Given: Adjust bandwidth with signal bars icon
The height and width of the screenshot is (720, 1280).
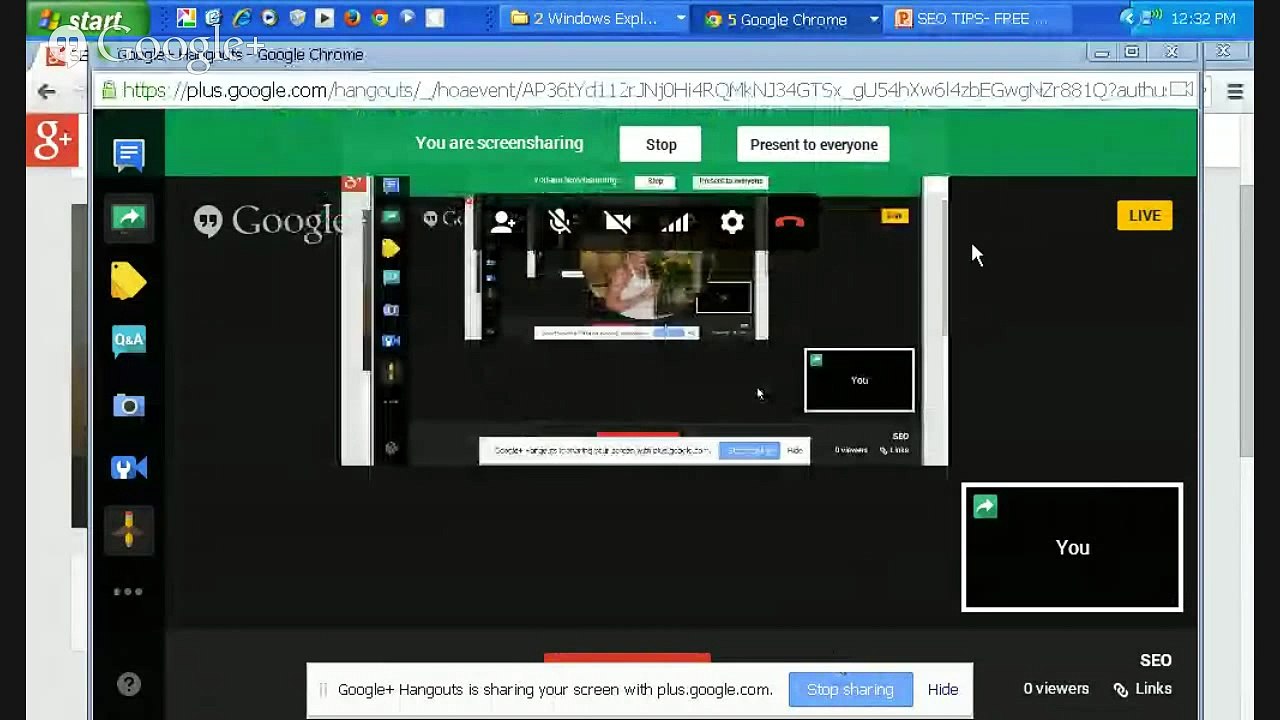Looking at the screenshot, I should pyautogui.click(x=675, y=222).
